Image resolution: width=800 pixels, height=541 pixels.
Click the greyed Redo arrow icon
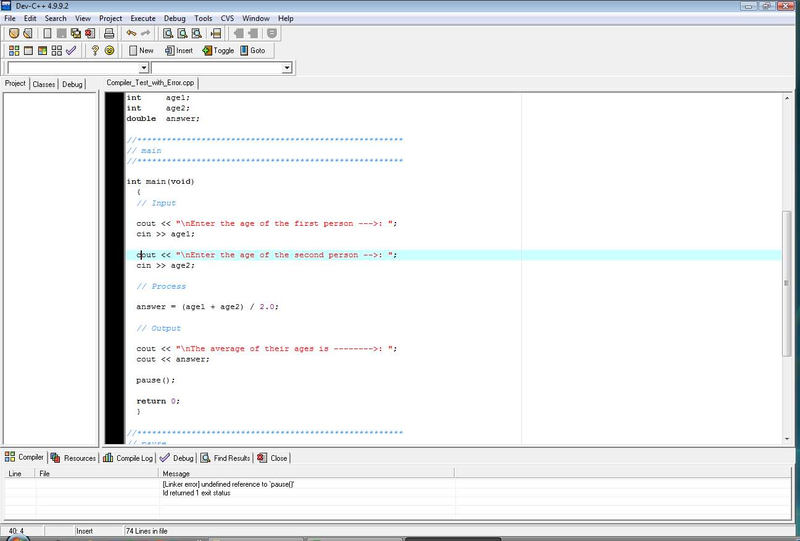[x=145, y=34]
